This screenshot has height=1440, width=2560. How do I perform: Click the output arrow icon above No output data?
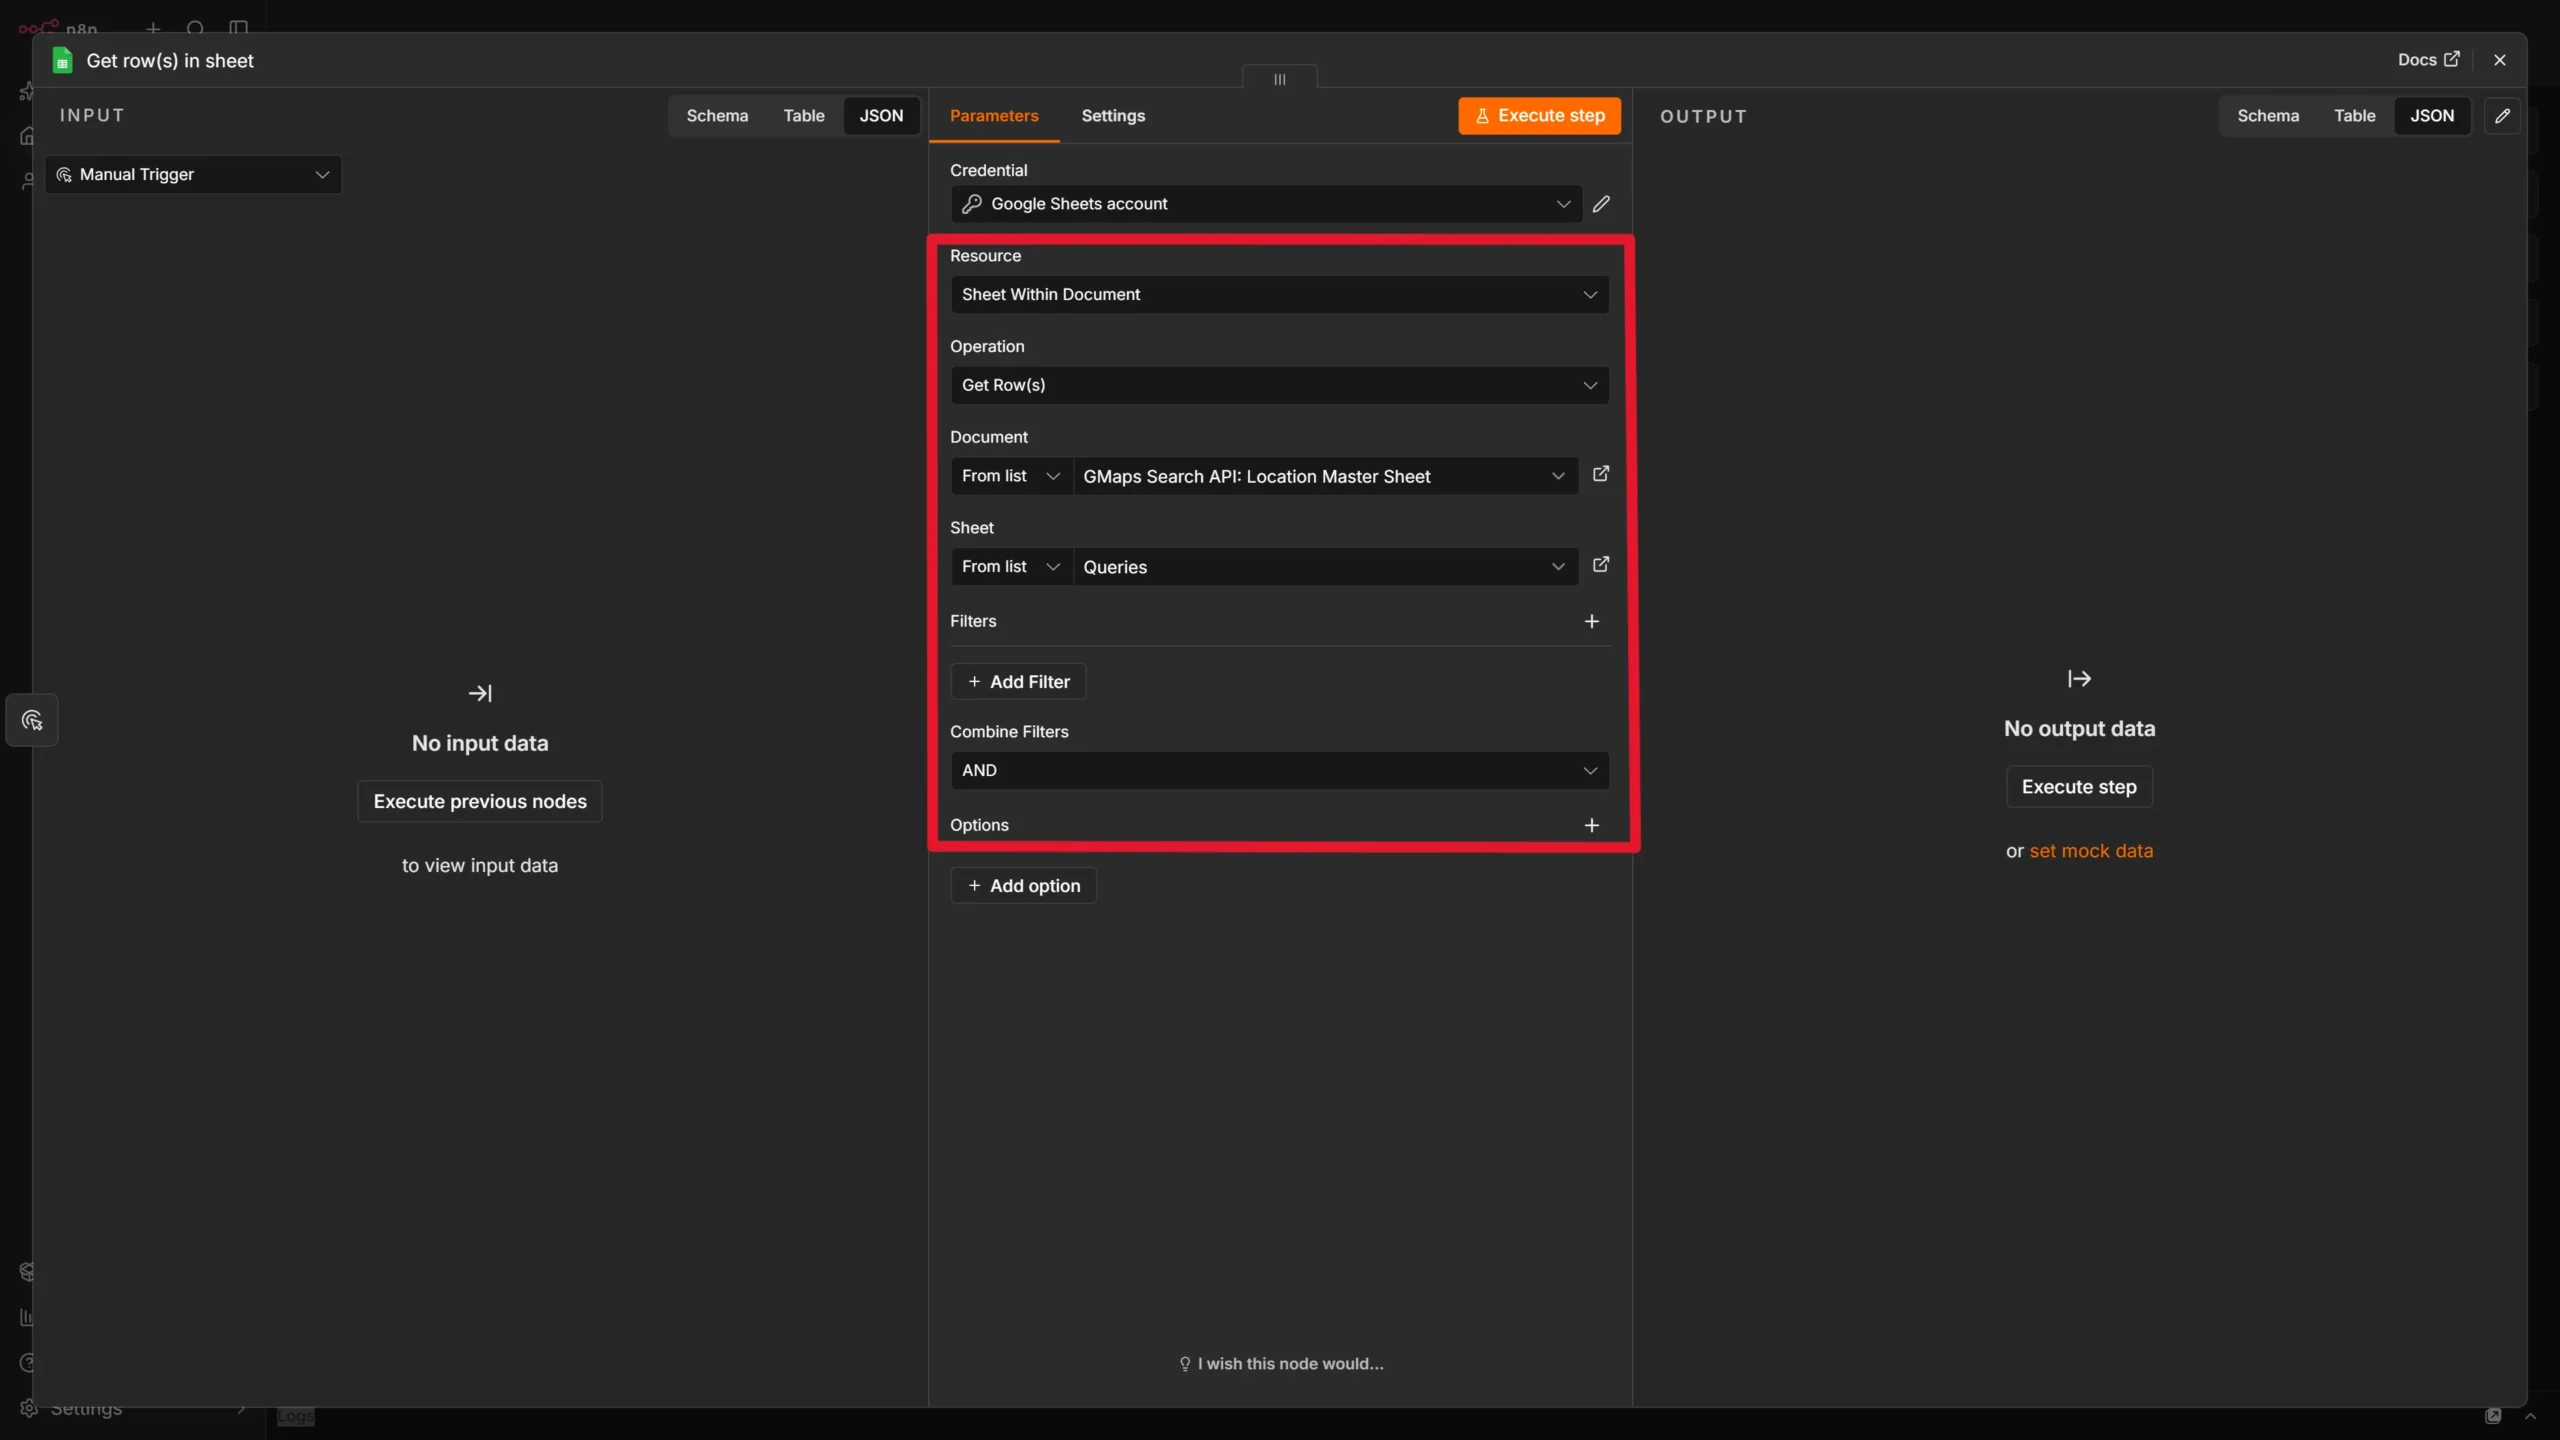point(2079,679)
